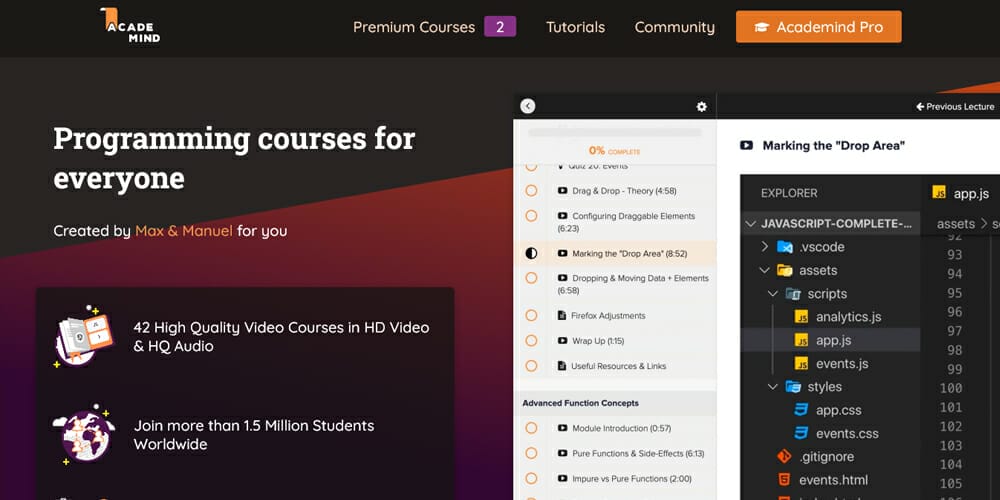Open lecture Module Introduction (0:57)

[622, 428]
